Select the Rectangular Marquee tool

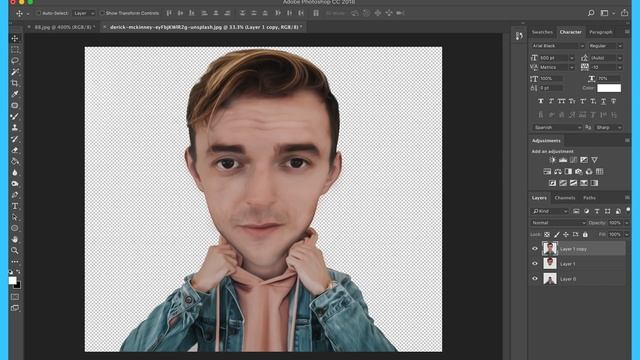coord(15,49)
